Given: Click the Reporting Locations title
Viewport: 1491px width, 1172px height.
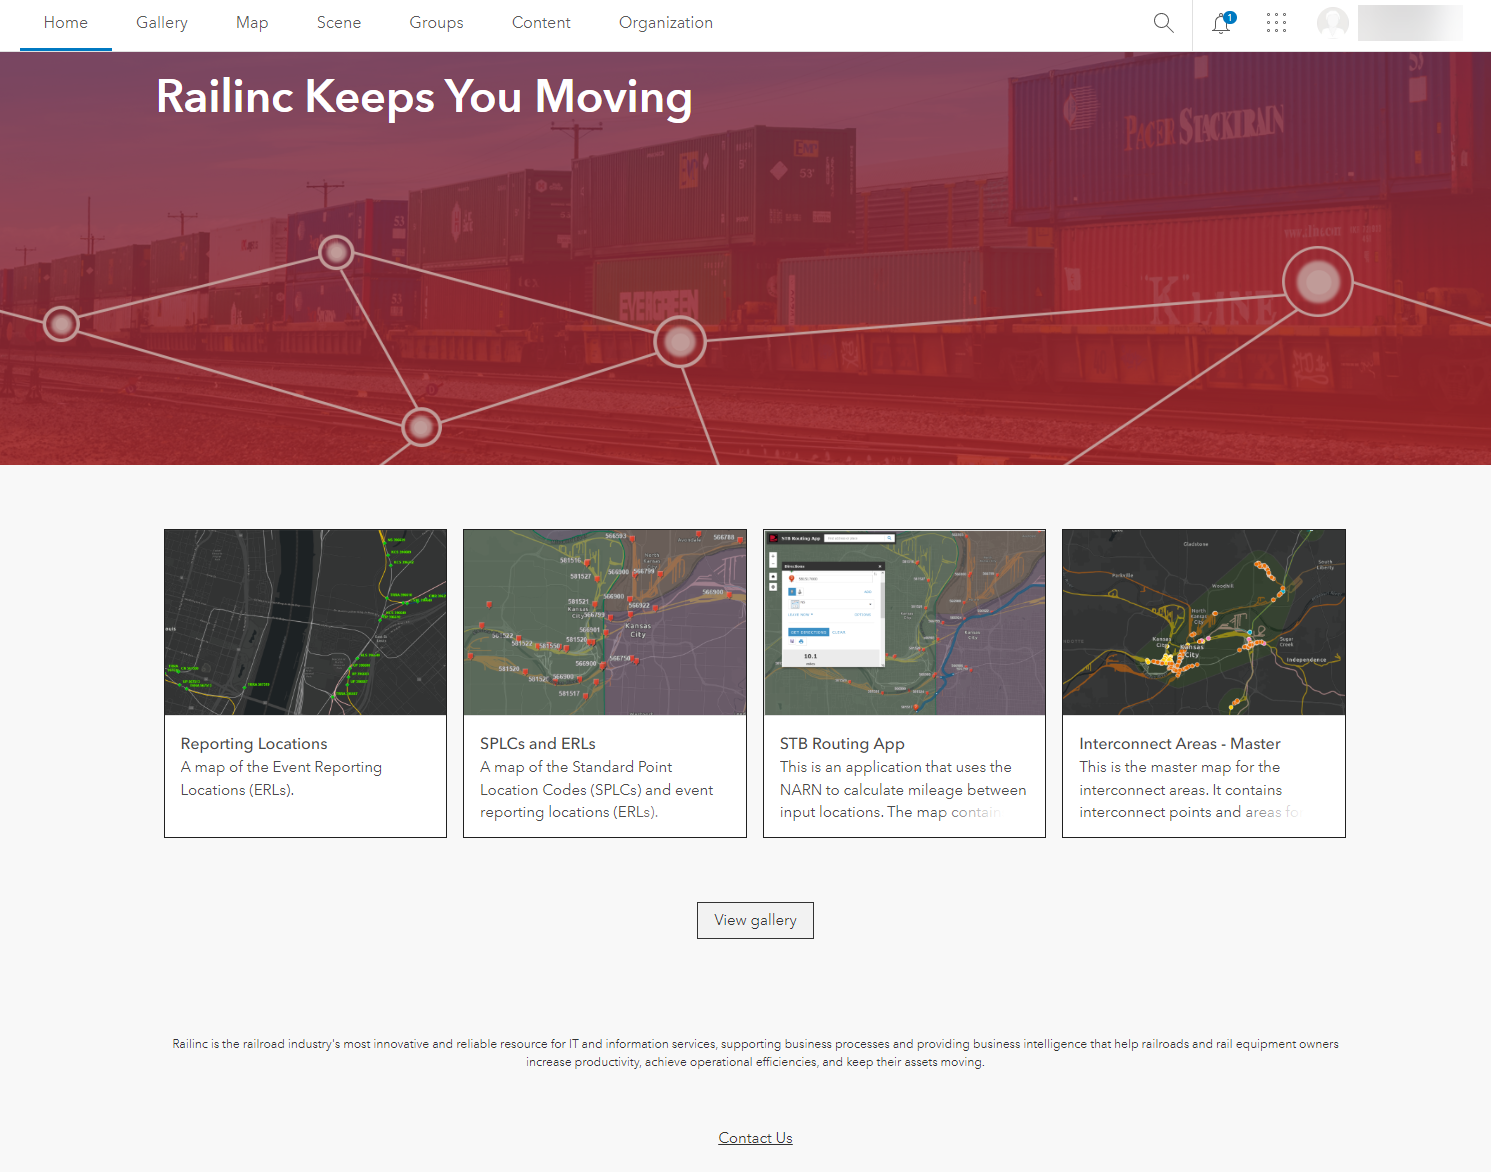Looking at the screenshot, I should click(254, 744).
